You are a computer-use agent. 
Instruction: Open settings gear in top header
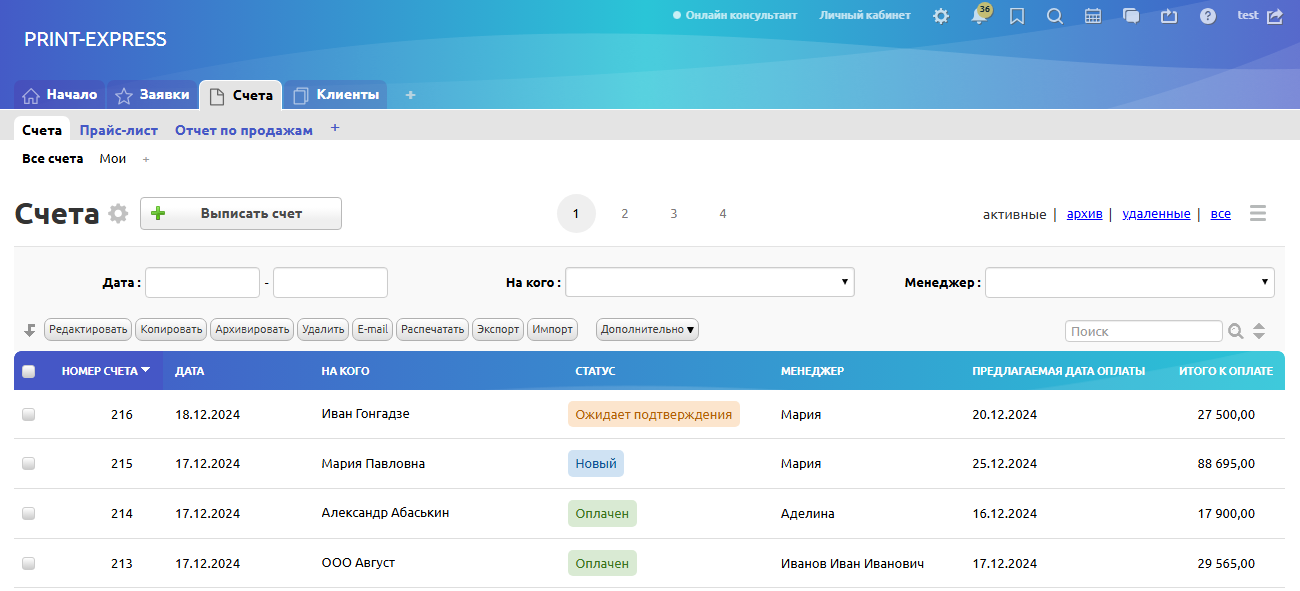click(941, 16)
